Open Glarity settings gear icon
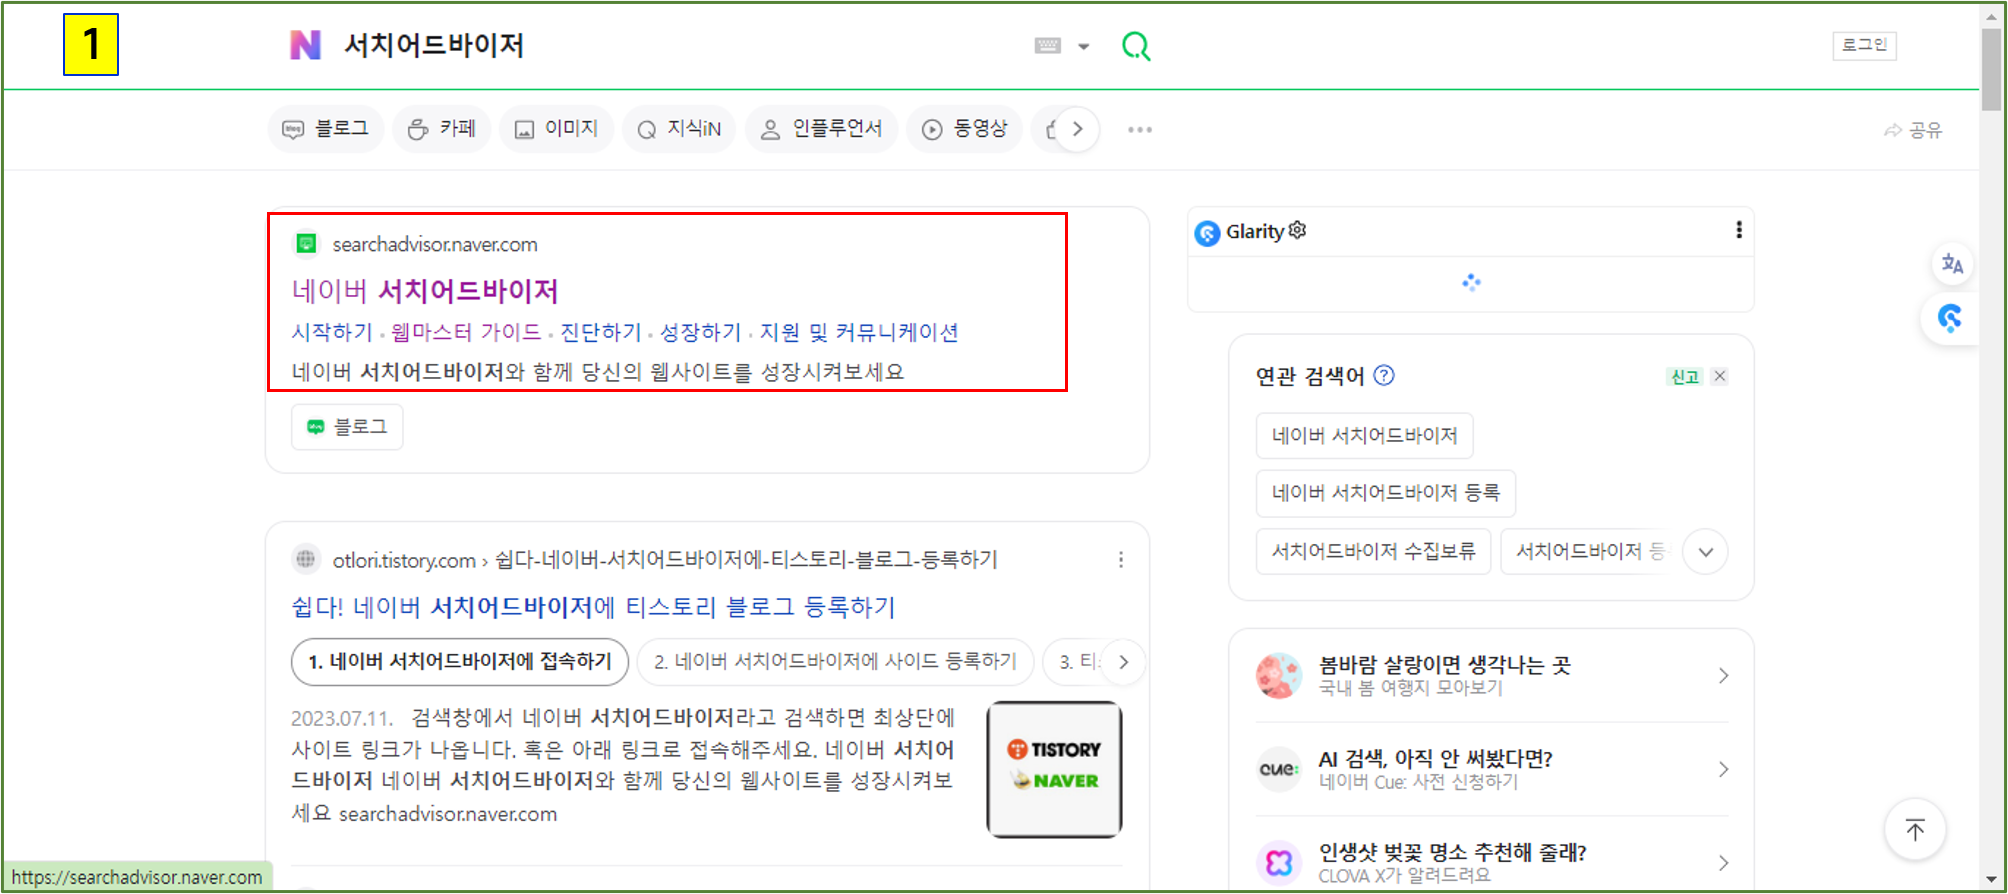This screenshot has height=894, width=2008. [x=1298, y=230]
